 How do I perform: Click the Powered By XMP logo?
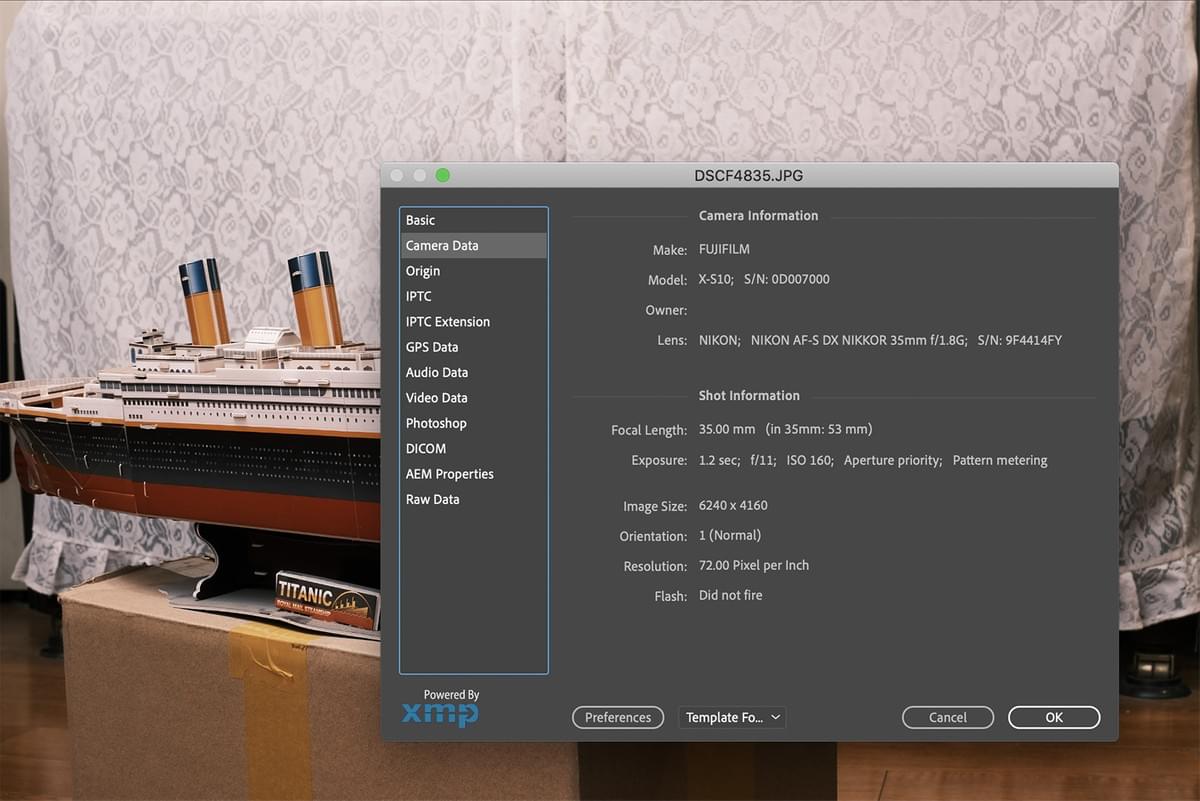click(x=440, y=707)
